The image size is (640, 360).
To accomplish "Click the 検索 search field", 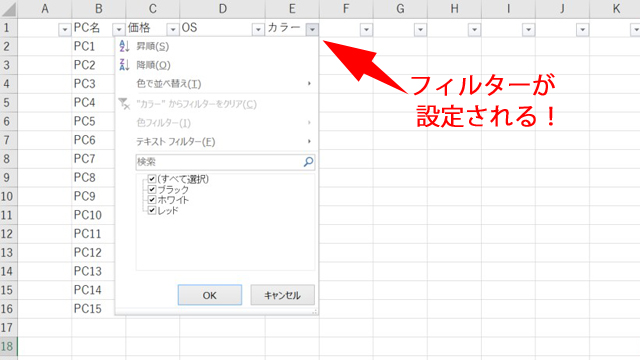I will (x=225, y=162).
